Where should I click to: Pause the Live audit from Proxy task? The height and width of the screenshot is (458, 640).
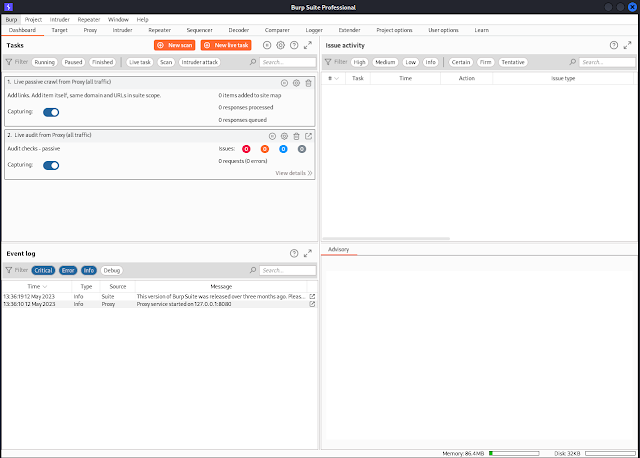pos(272,136)
